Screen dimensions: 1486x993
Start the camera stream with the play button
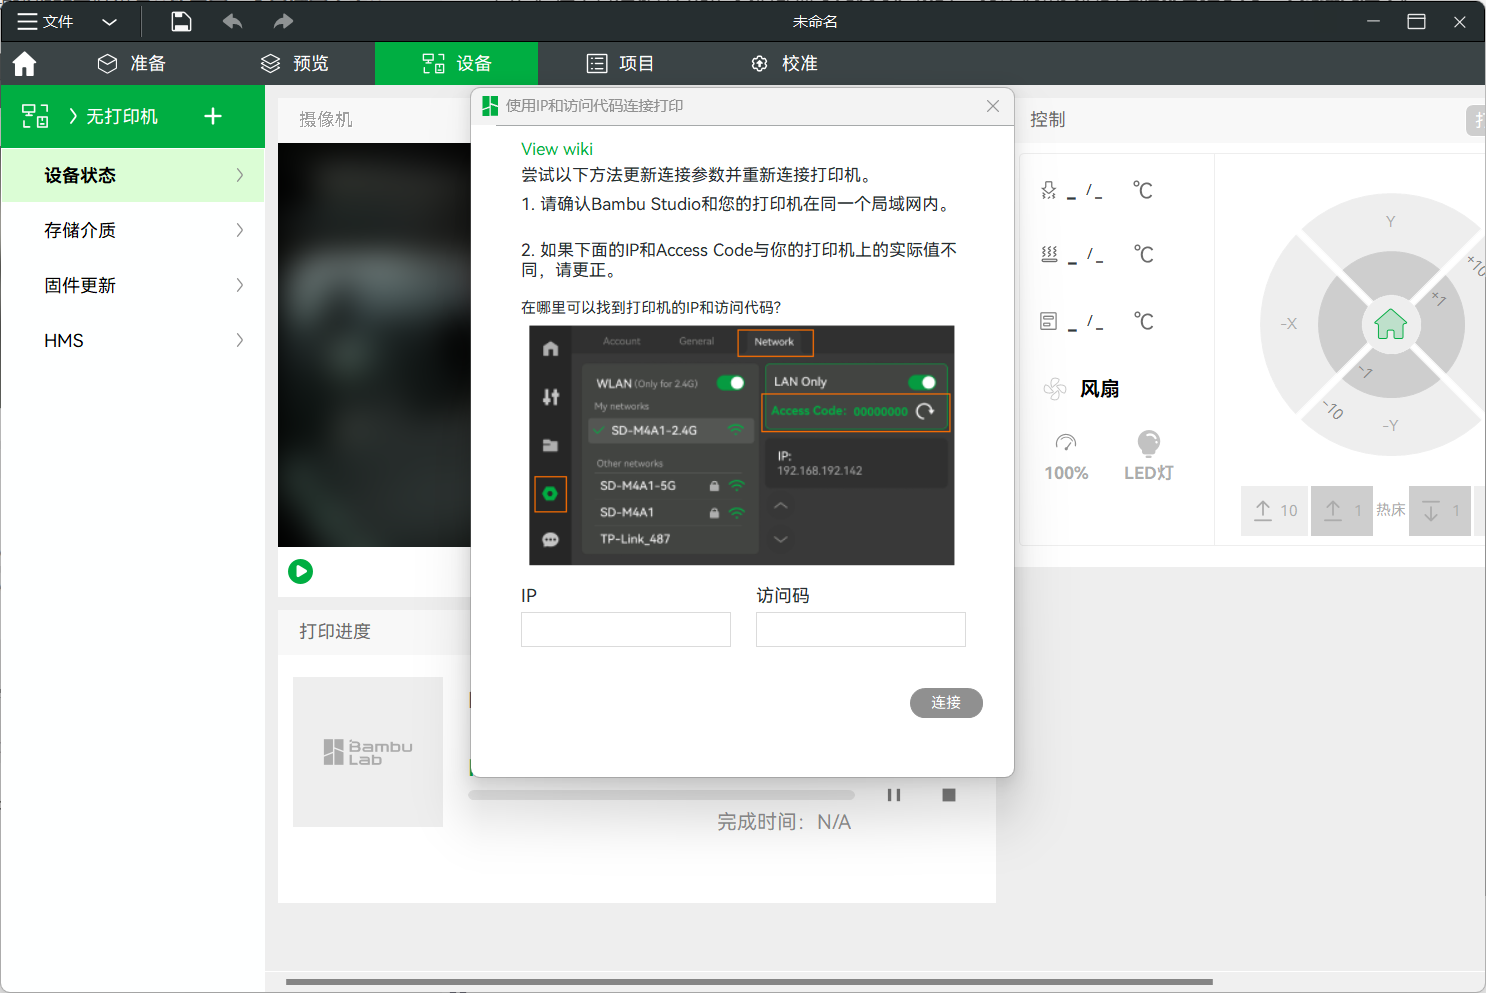300,571
